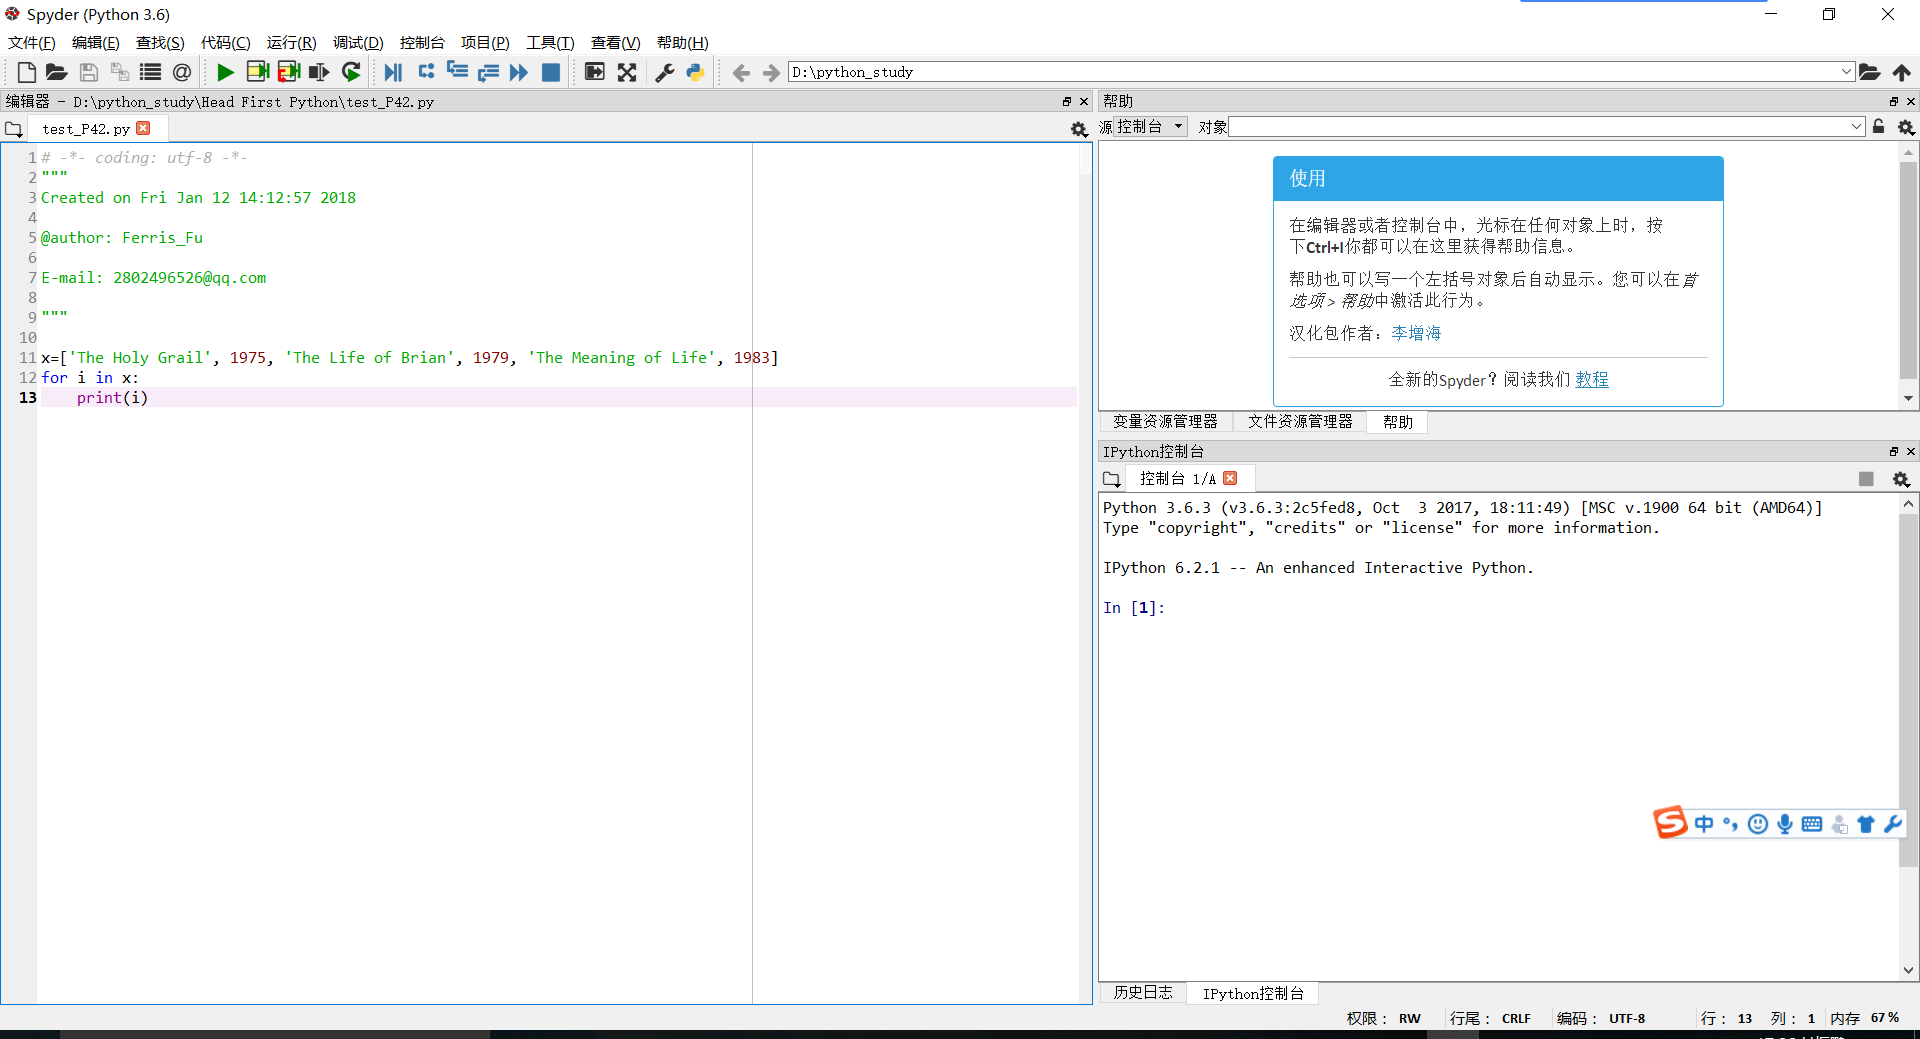
Task: Open the 李增海 author link
Action: click(1416, 333)
